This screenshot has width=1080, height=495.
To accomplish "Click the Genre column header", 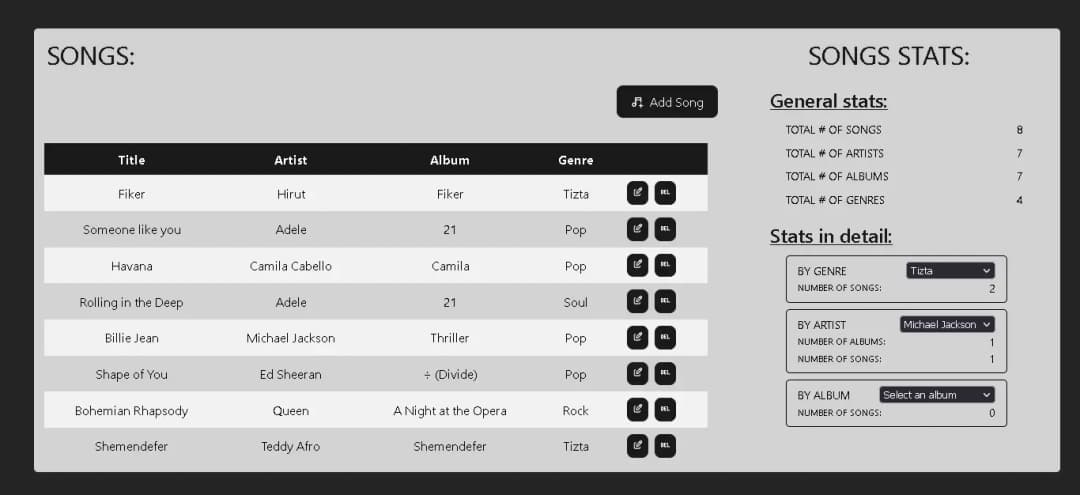I will coord(575,160).
